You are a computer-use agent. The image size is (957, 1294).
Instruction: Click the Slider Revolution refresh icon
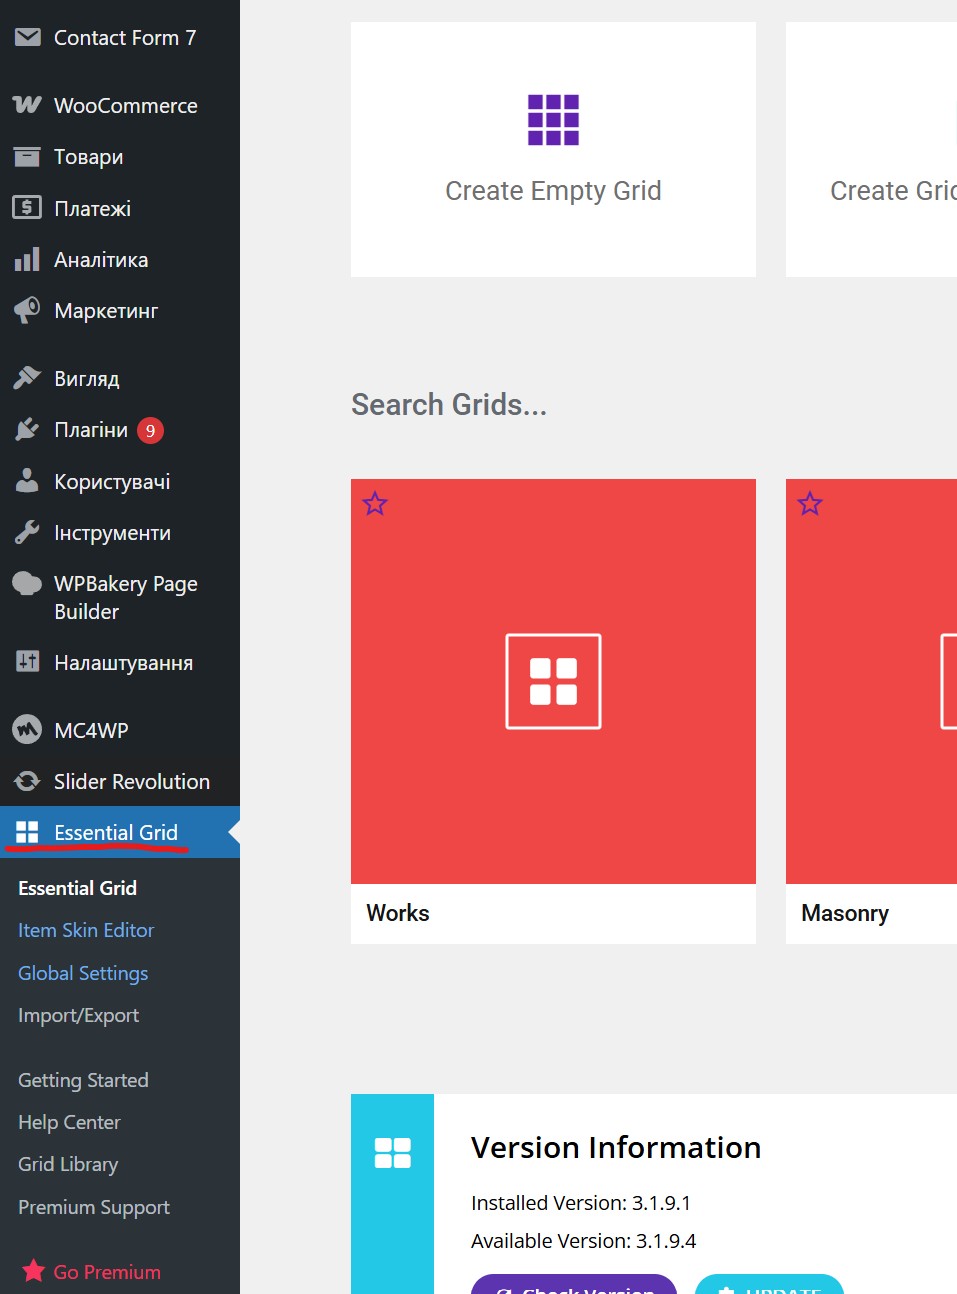pyautogui.click(x=27, y=781)
